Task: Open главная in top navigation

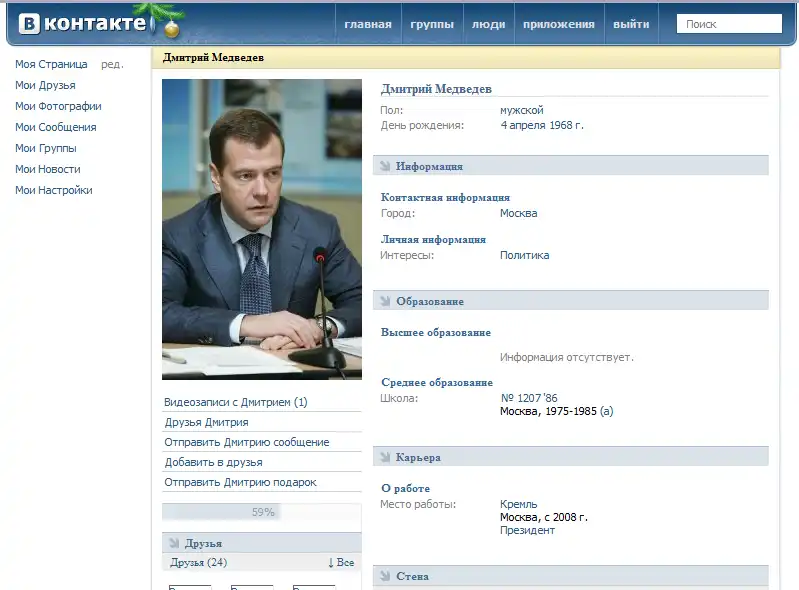Action: [368, 24]
